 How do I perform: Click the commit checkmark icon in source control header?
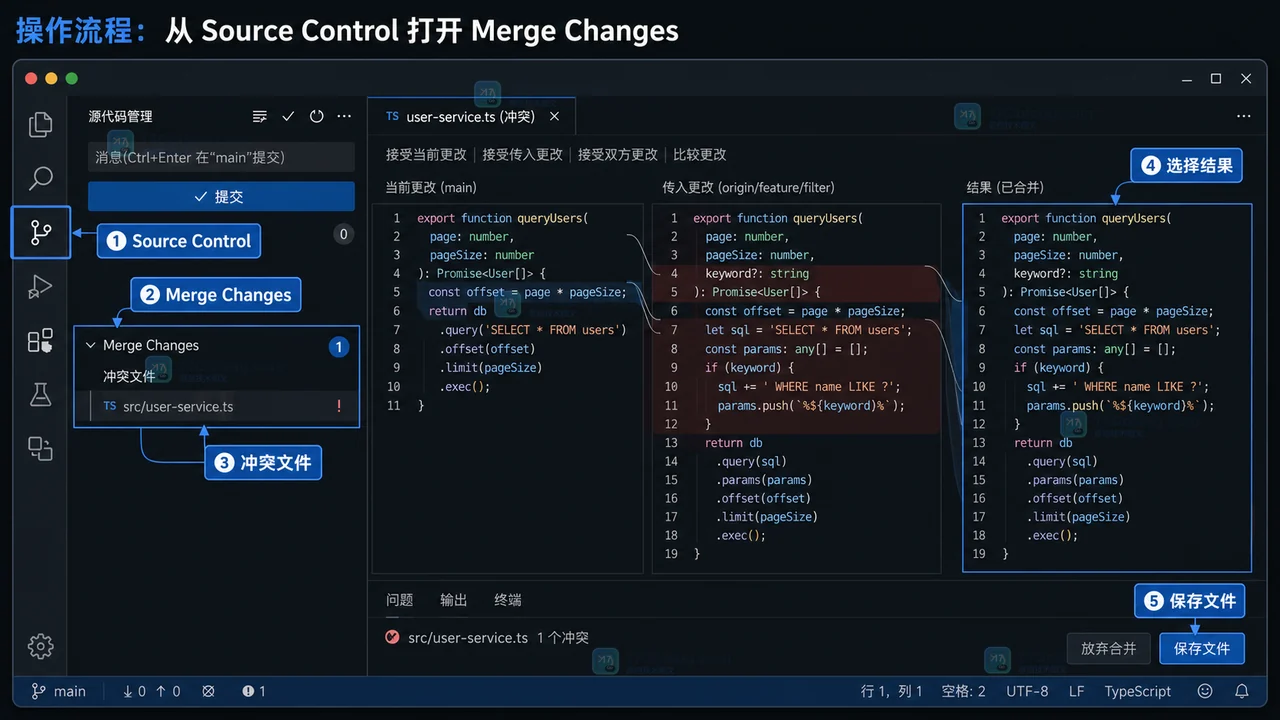(288, 117)
